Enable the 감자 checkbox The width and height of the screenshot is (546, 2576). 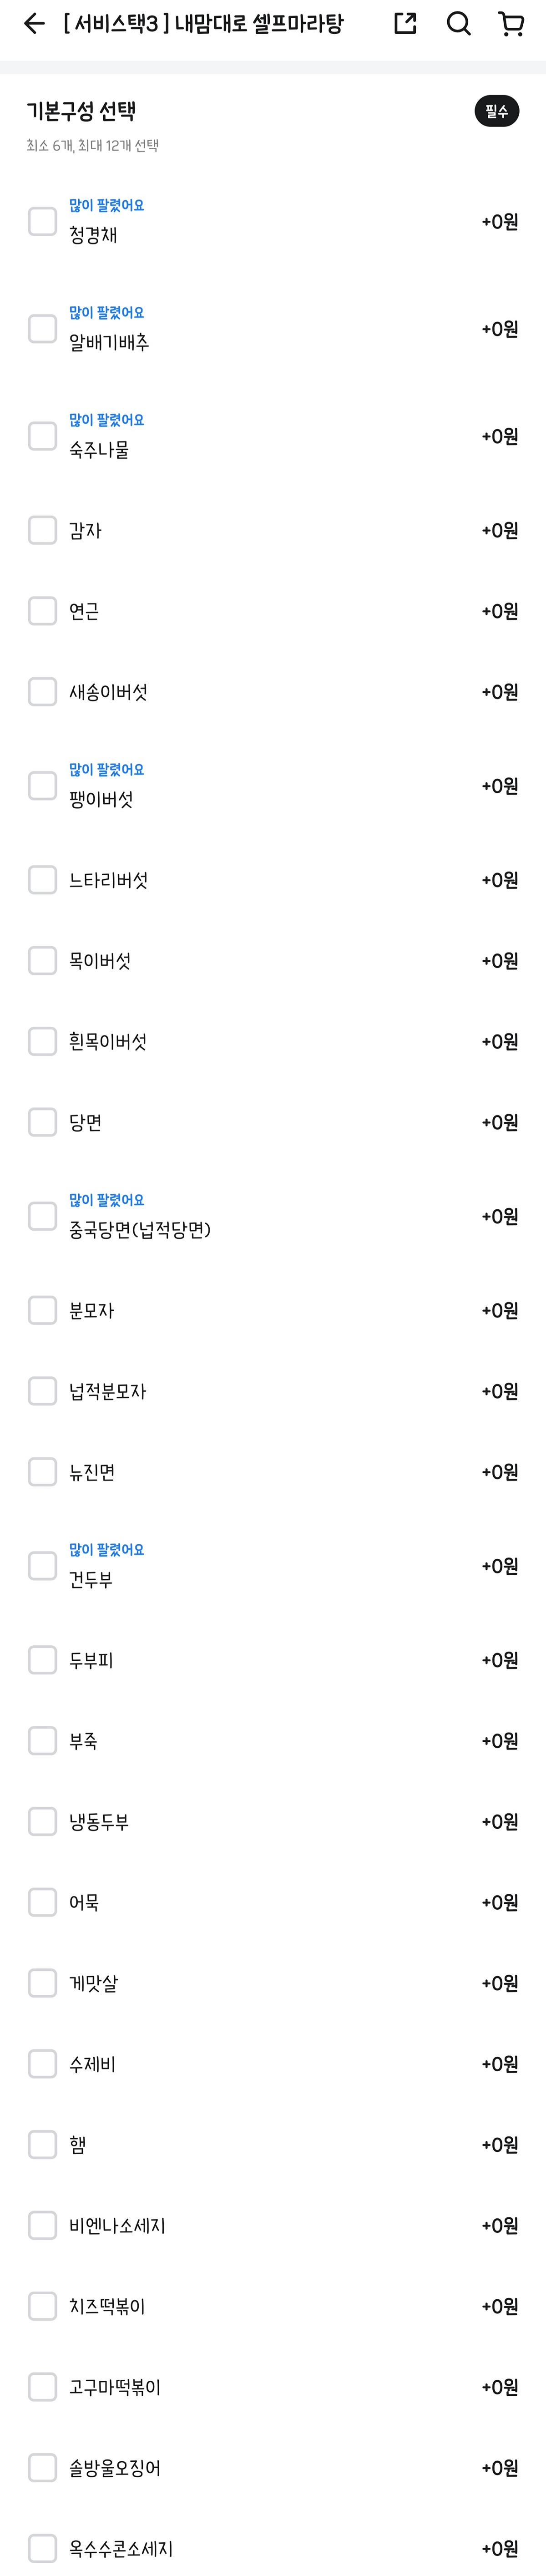(42, 531)
